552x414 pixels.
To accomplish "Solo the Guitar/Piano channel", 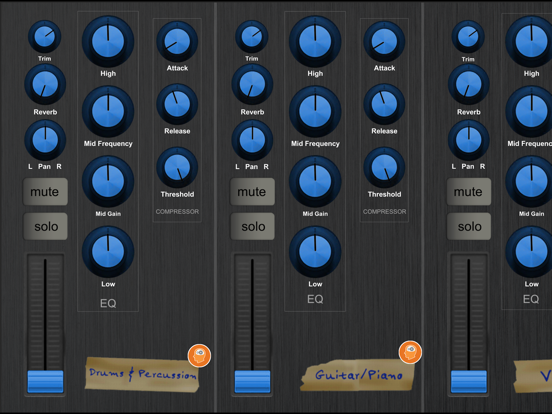I will point(252,226).
